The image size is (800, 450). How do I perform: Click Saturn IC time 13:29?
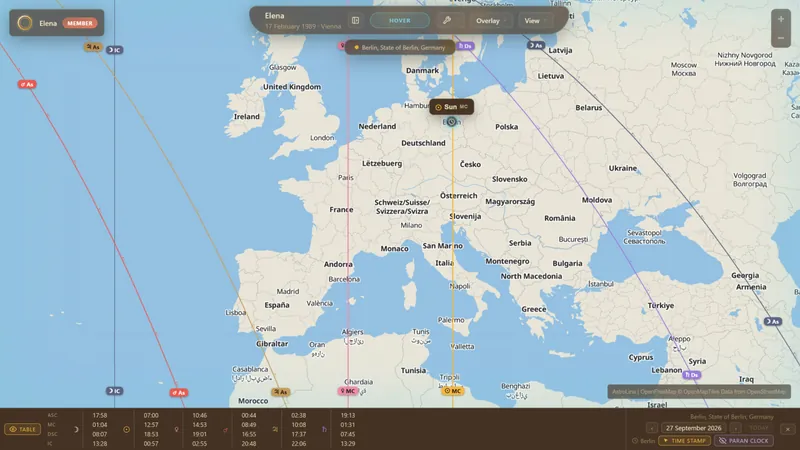(x=347, y=443)
